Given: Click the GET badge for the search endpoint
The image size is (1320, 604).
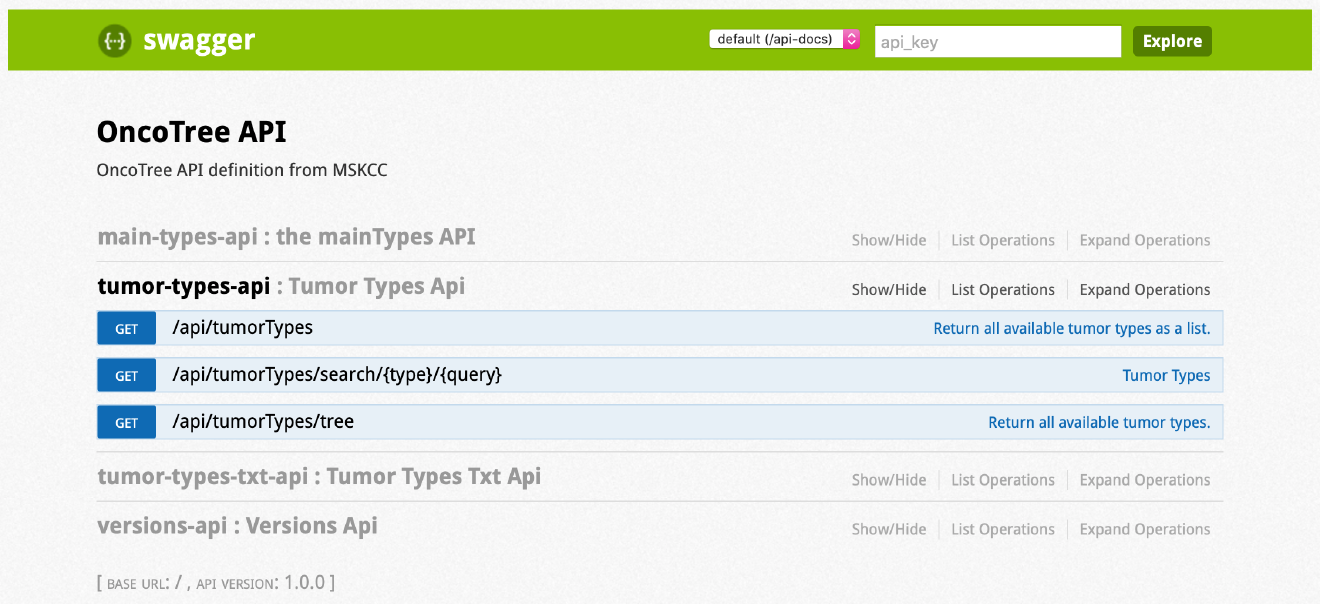Looking at the screenshot, I should pos(126,375).
